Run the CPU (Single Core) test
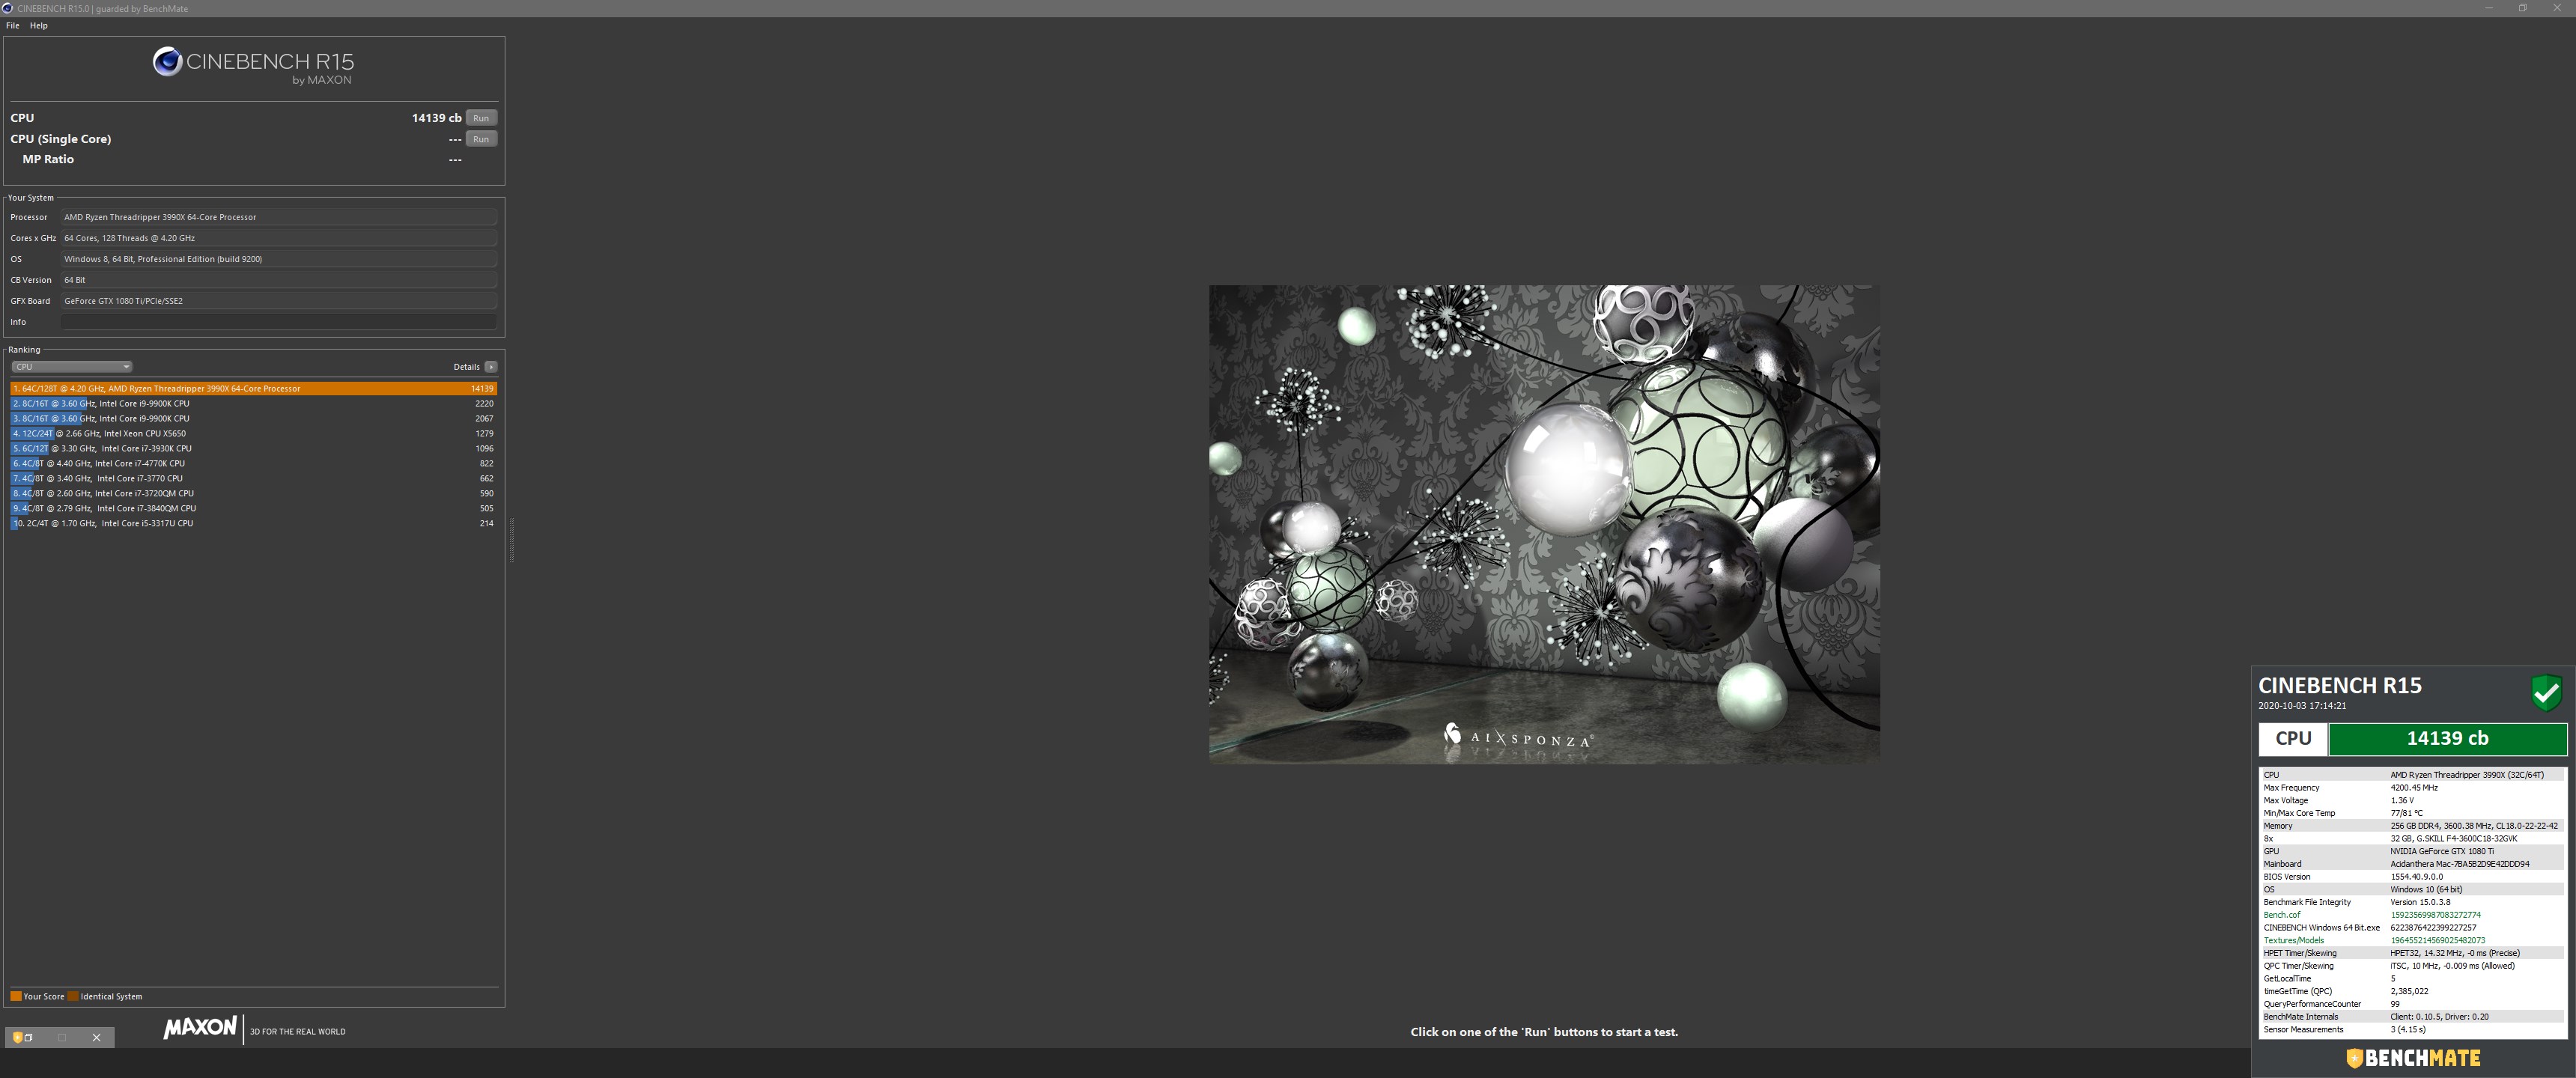The height and width of the screenshot is (1078, 2576). pyautogui.click(x=481, y=139)
